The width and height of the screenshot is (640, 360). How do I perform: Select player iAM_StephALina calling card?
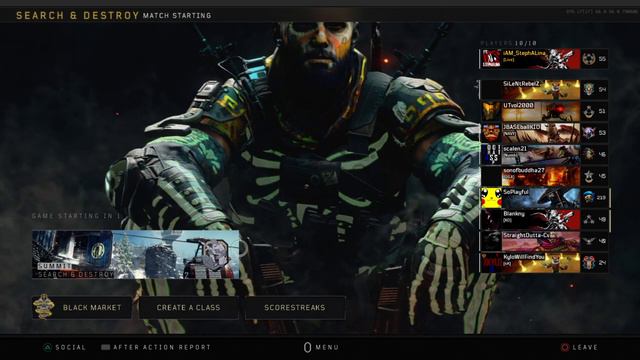(x=540, y=59)
